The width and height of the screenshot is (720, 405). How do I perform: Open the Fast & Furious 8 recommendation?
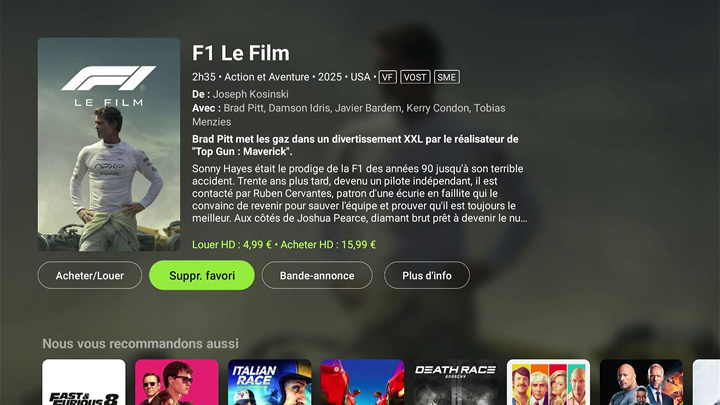tap(84, 382)
